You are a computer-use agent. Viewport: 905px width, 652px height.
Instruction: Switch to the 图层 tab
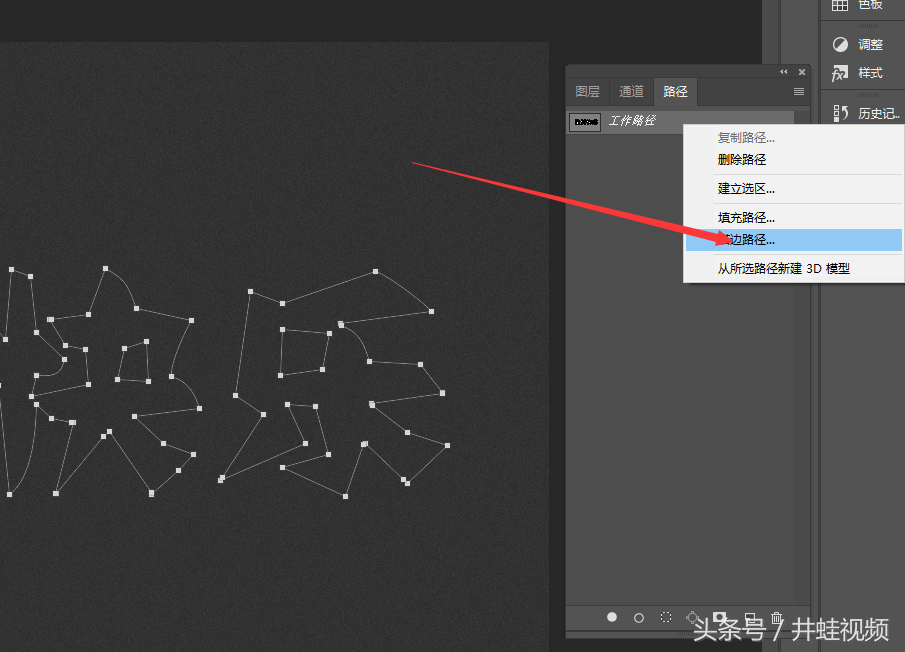pyautogui.click(x=588, y=91)
